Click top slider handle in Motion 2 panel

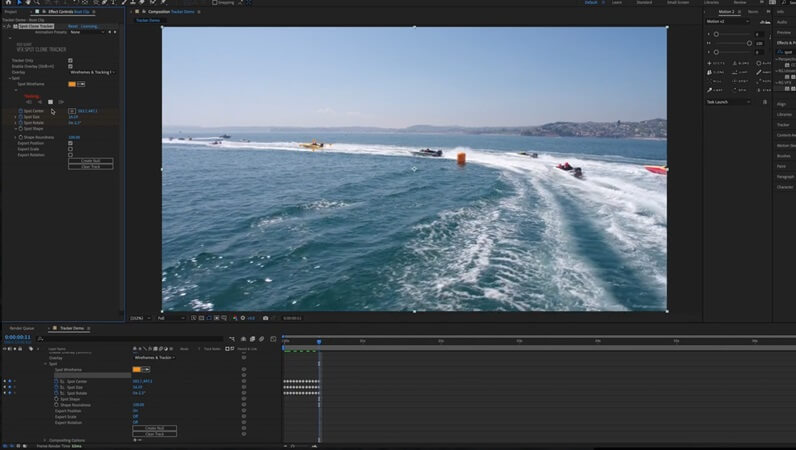pyautogui.click(x=716, y=34)
